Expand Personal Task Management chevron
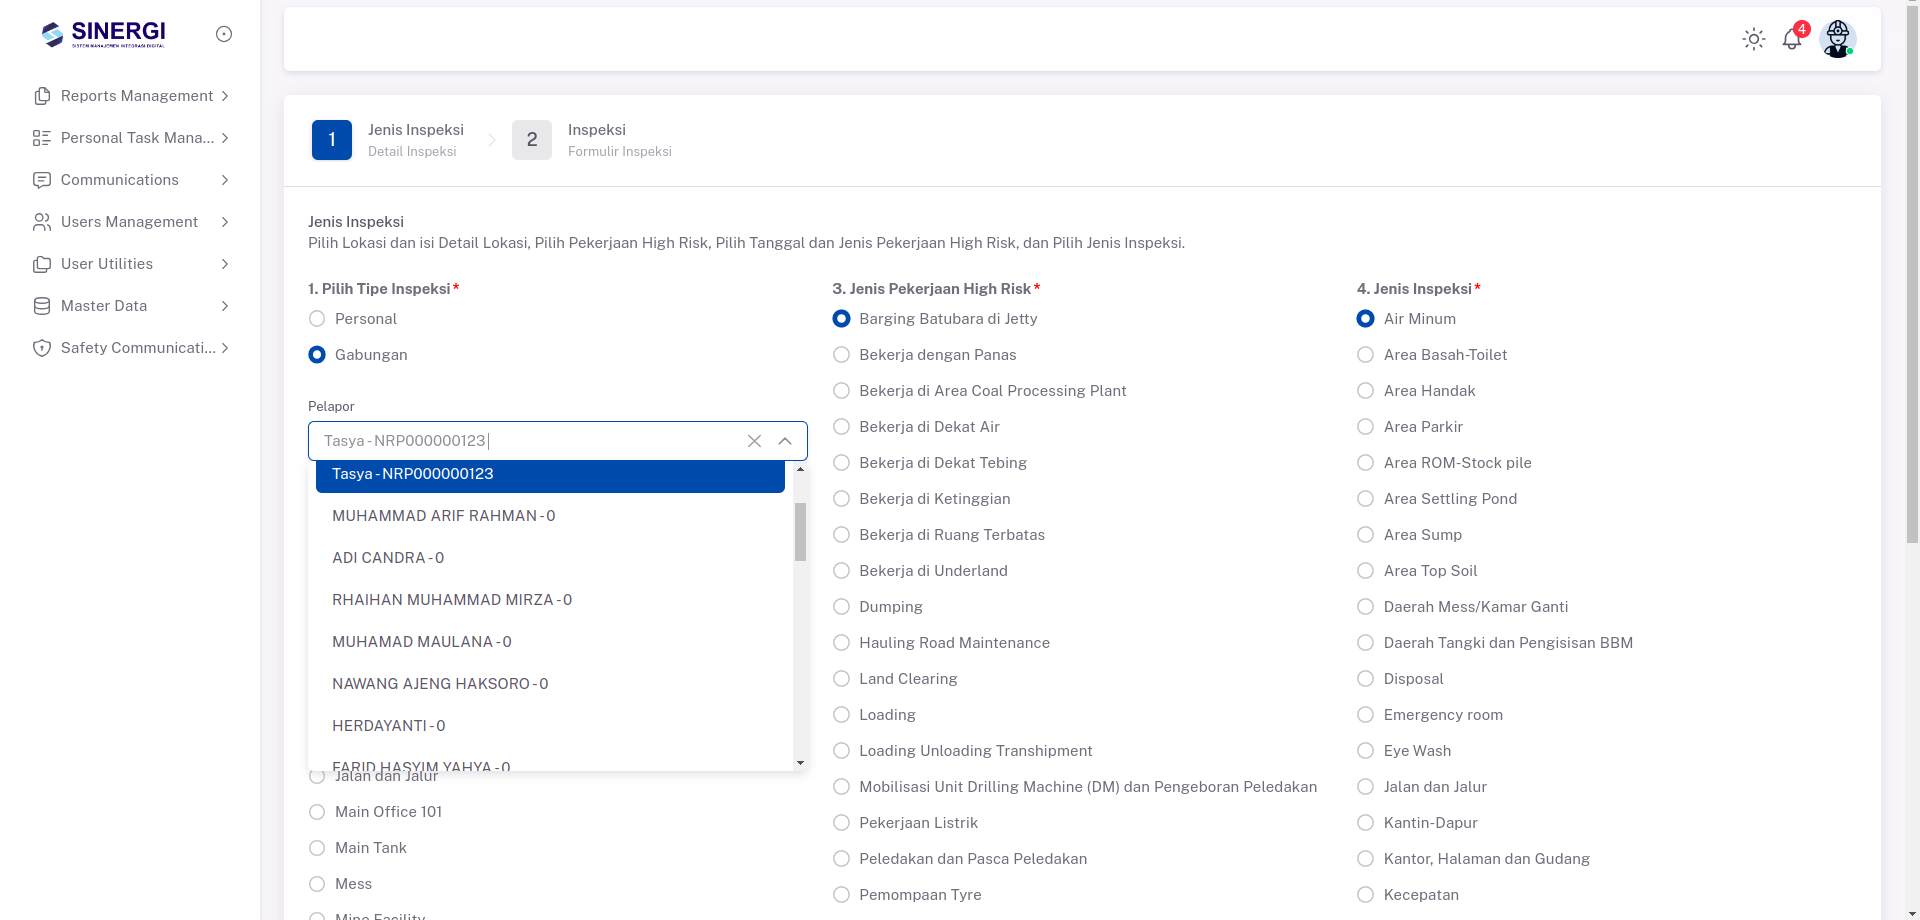This screenshot has height=920, width=1920. [x=225, y=138]
